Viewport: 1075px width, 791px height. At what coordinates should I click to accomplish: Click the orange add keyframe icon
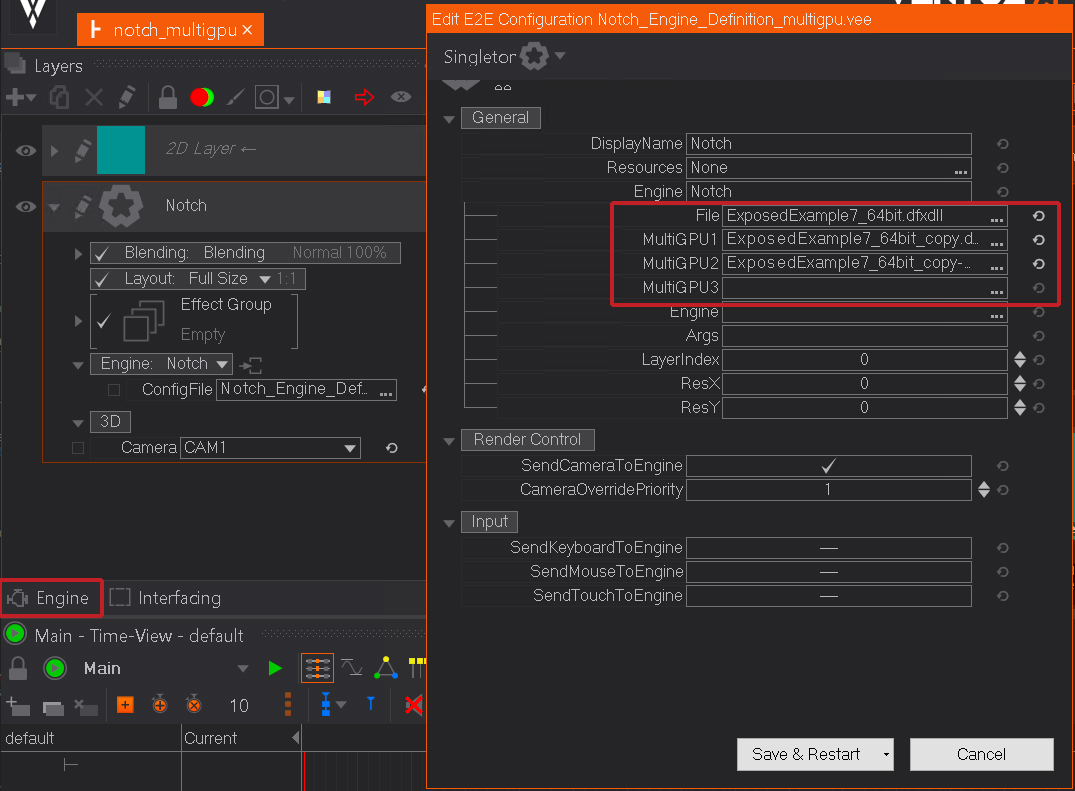[125, 705]
